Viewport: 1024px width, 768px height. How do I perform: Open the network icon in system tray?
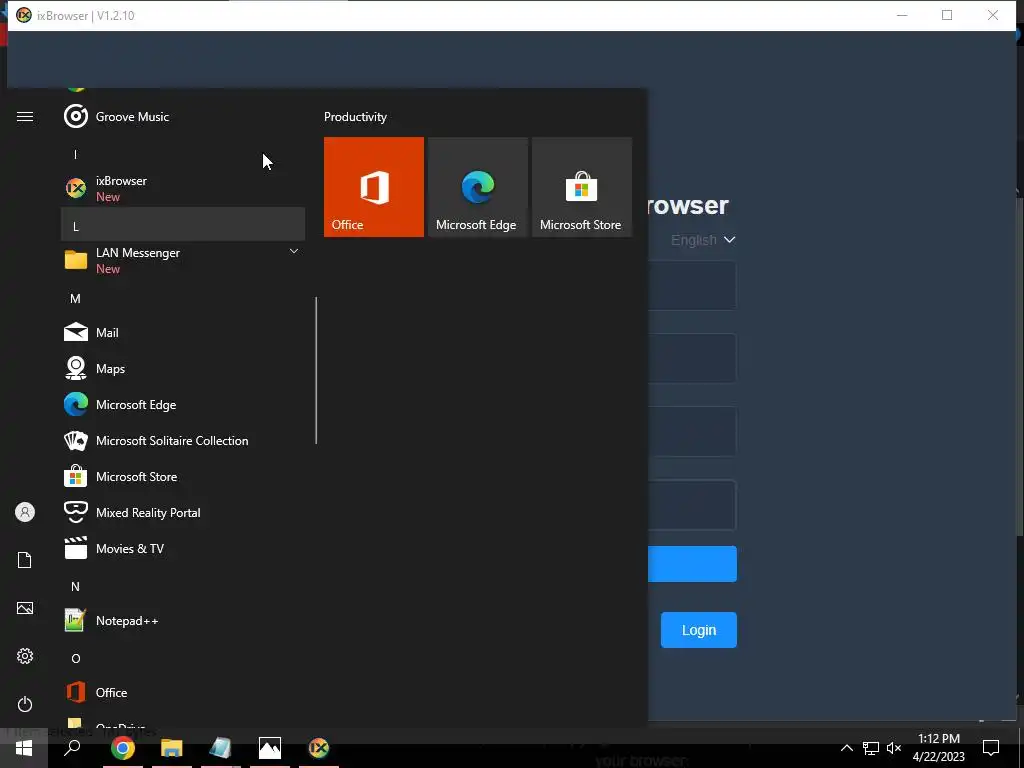pos(871,748)
